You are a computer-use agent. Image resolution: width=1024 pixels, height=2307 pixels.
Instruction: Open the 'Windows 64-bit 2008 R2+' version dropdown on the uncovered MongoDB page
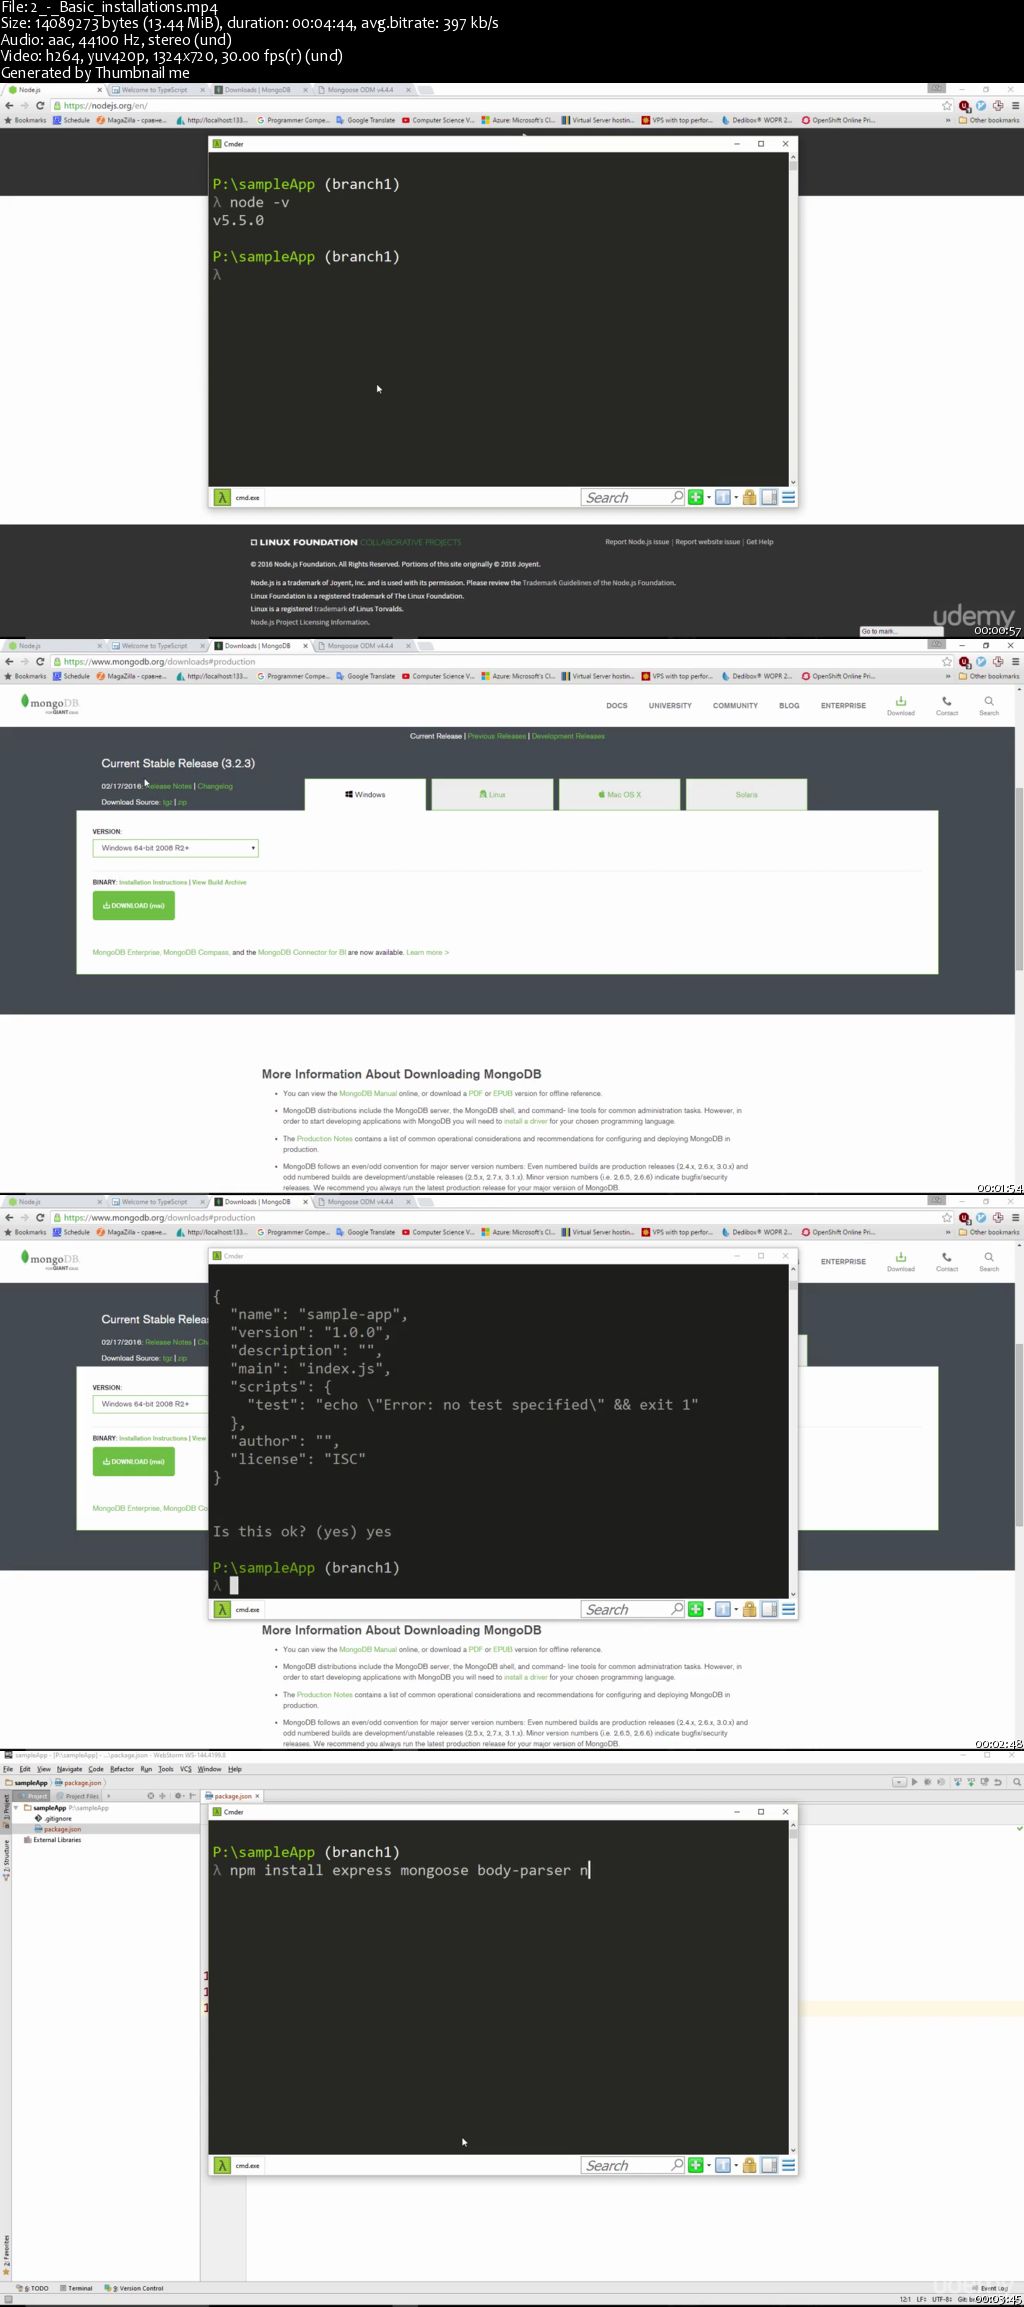[176, 848]
